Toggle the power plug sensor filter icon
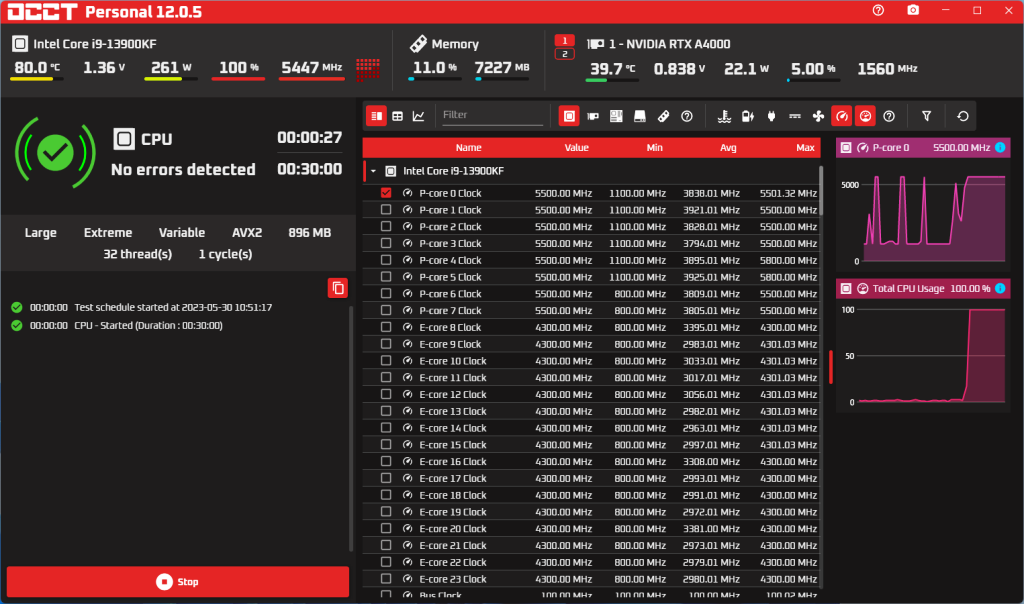The width and height of the screenshot is (1024, 604). click(x=771, y=116)
